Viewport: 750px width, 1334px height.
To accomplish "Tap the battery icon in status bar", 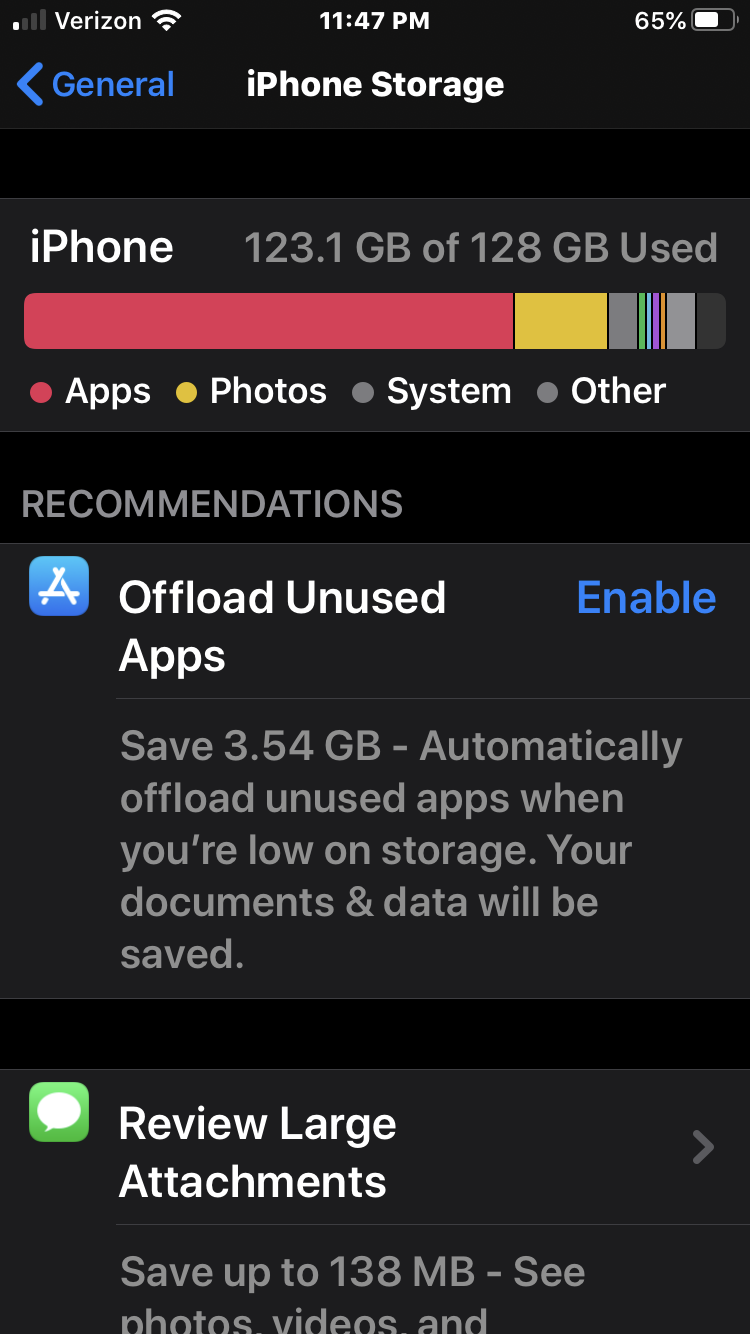I will point(714,20).
